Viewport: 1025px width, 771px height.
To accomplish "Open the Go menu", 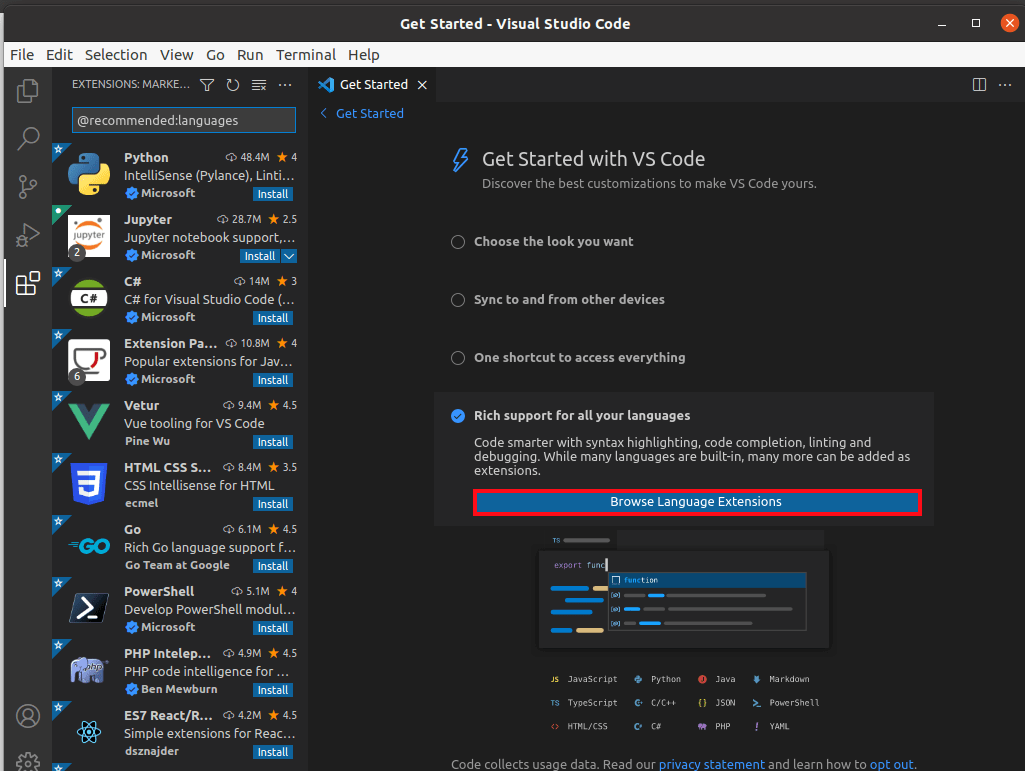I will 215,55.
